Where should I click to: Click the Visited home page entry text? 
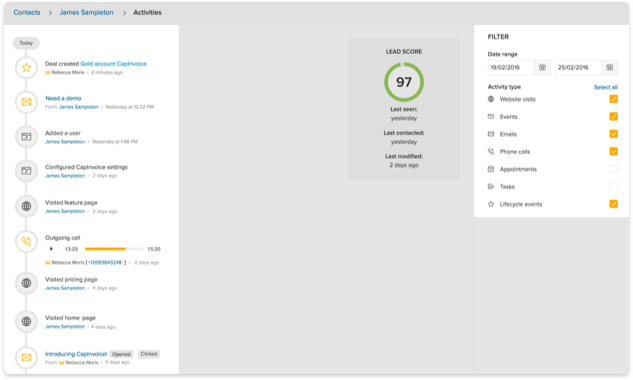pos(70,318)
